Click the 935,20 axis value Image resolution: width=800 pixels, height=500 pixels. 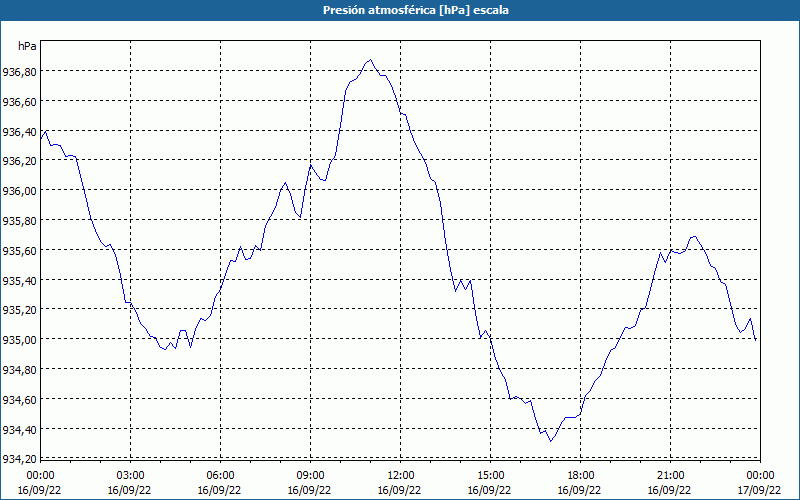click(19, 311)
